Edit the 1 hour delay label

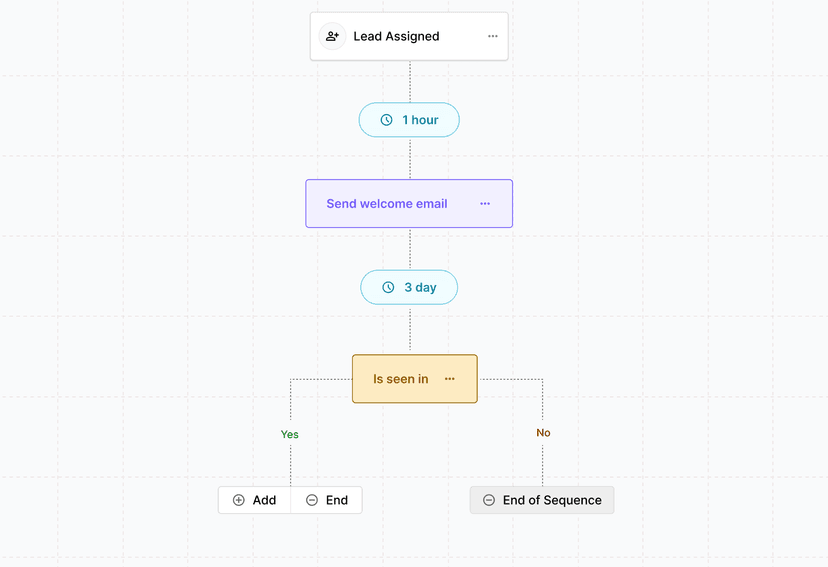click(x=420, y=120)
